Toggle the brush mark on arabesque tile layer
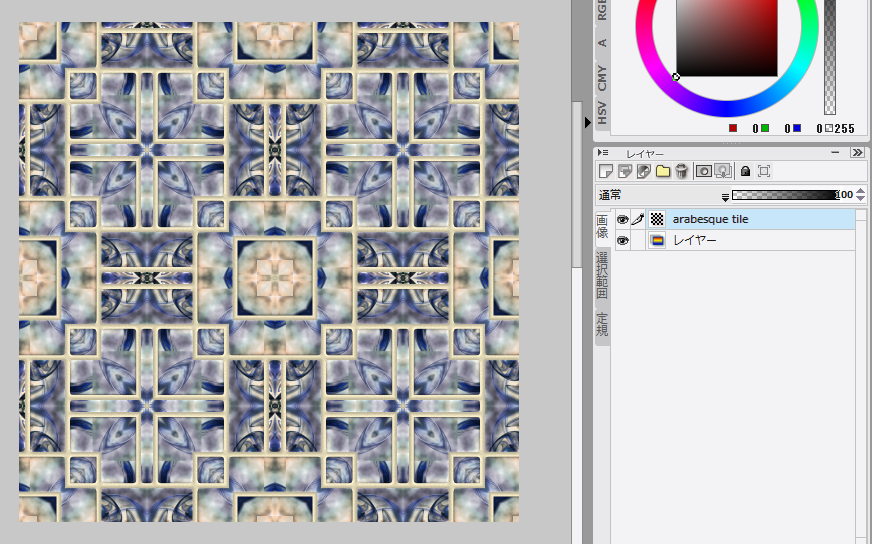Viewport: 872px width, 544px height. (x=638, y=219)
